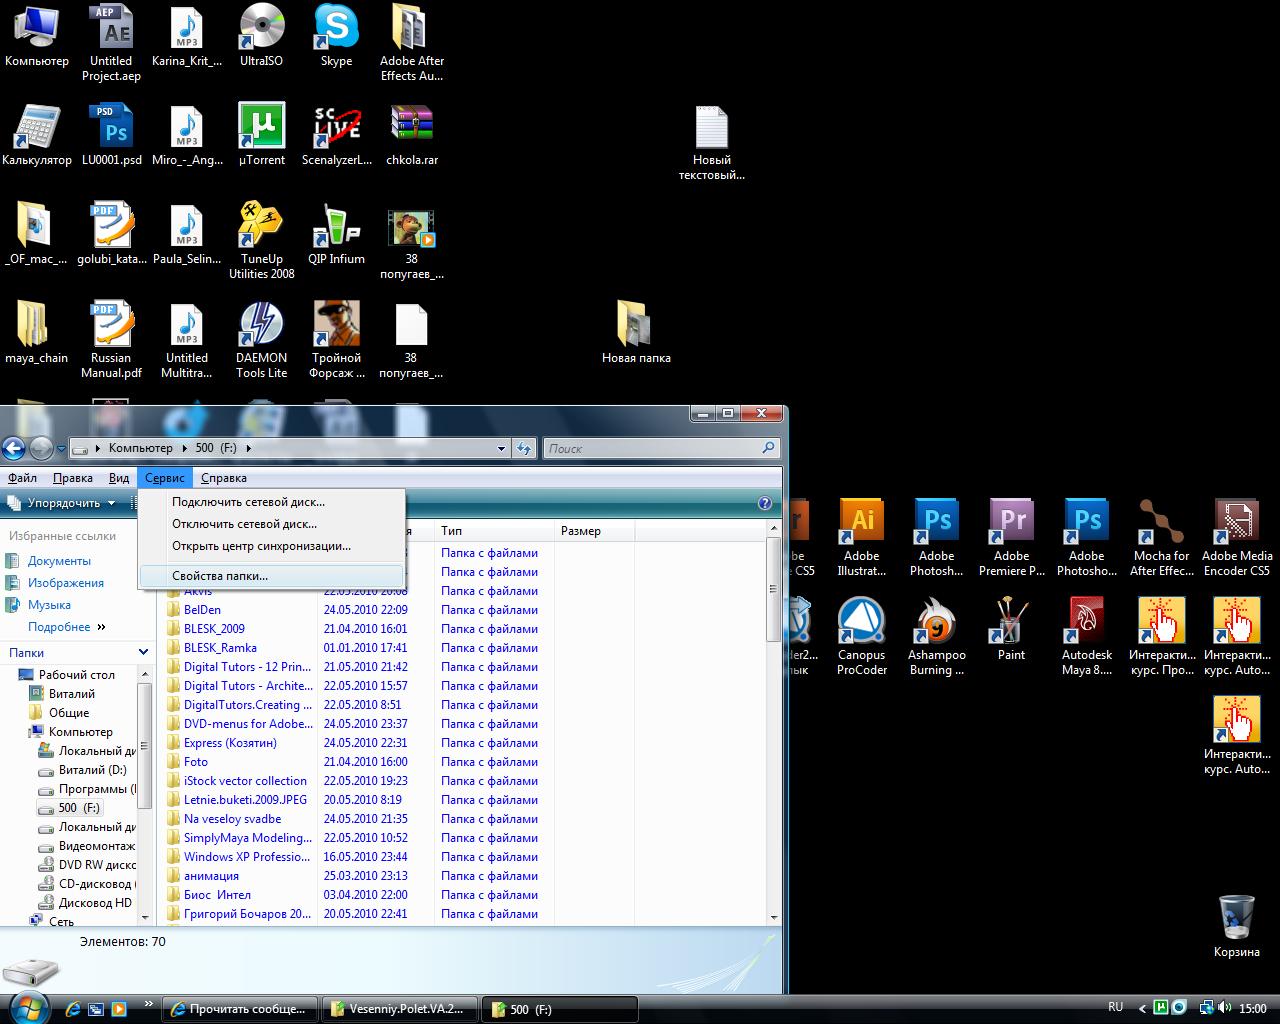Launch Skype from the desktop

[x=336, y=36]
